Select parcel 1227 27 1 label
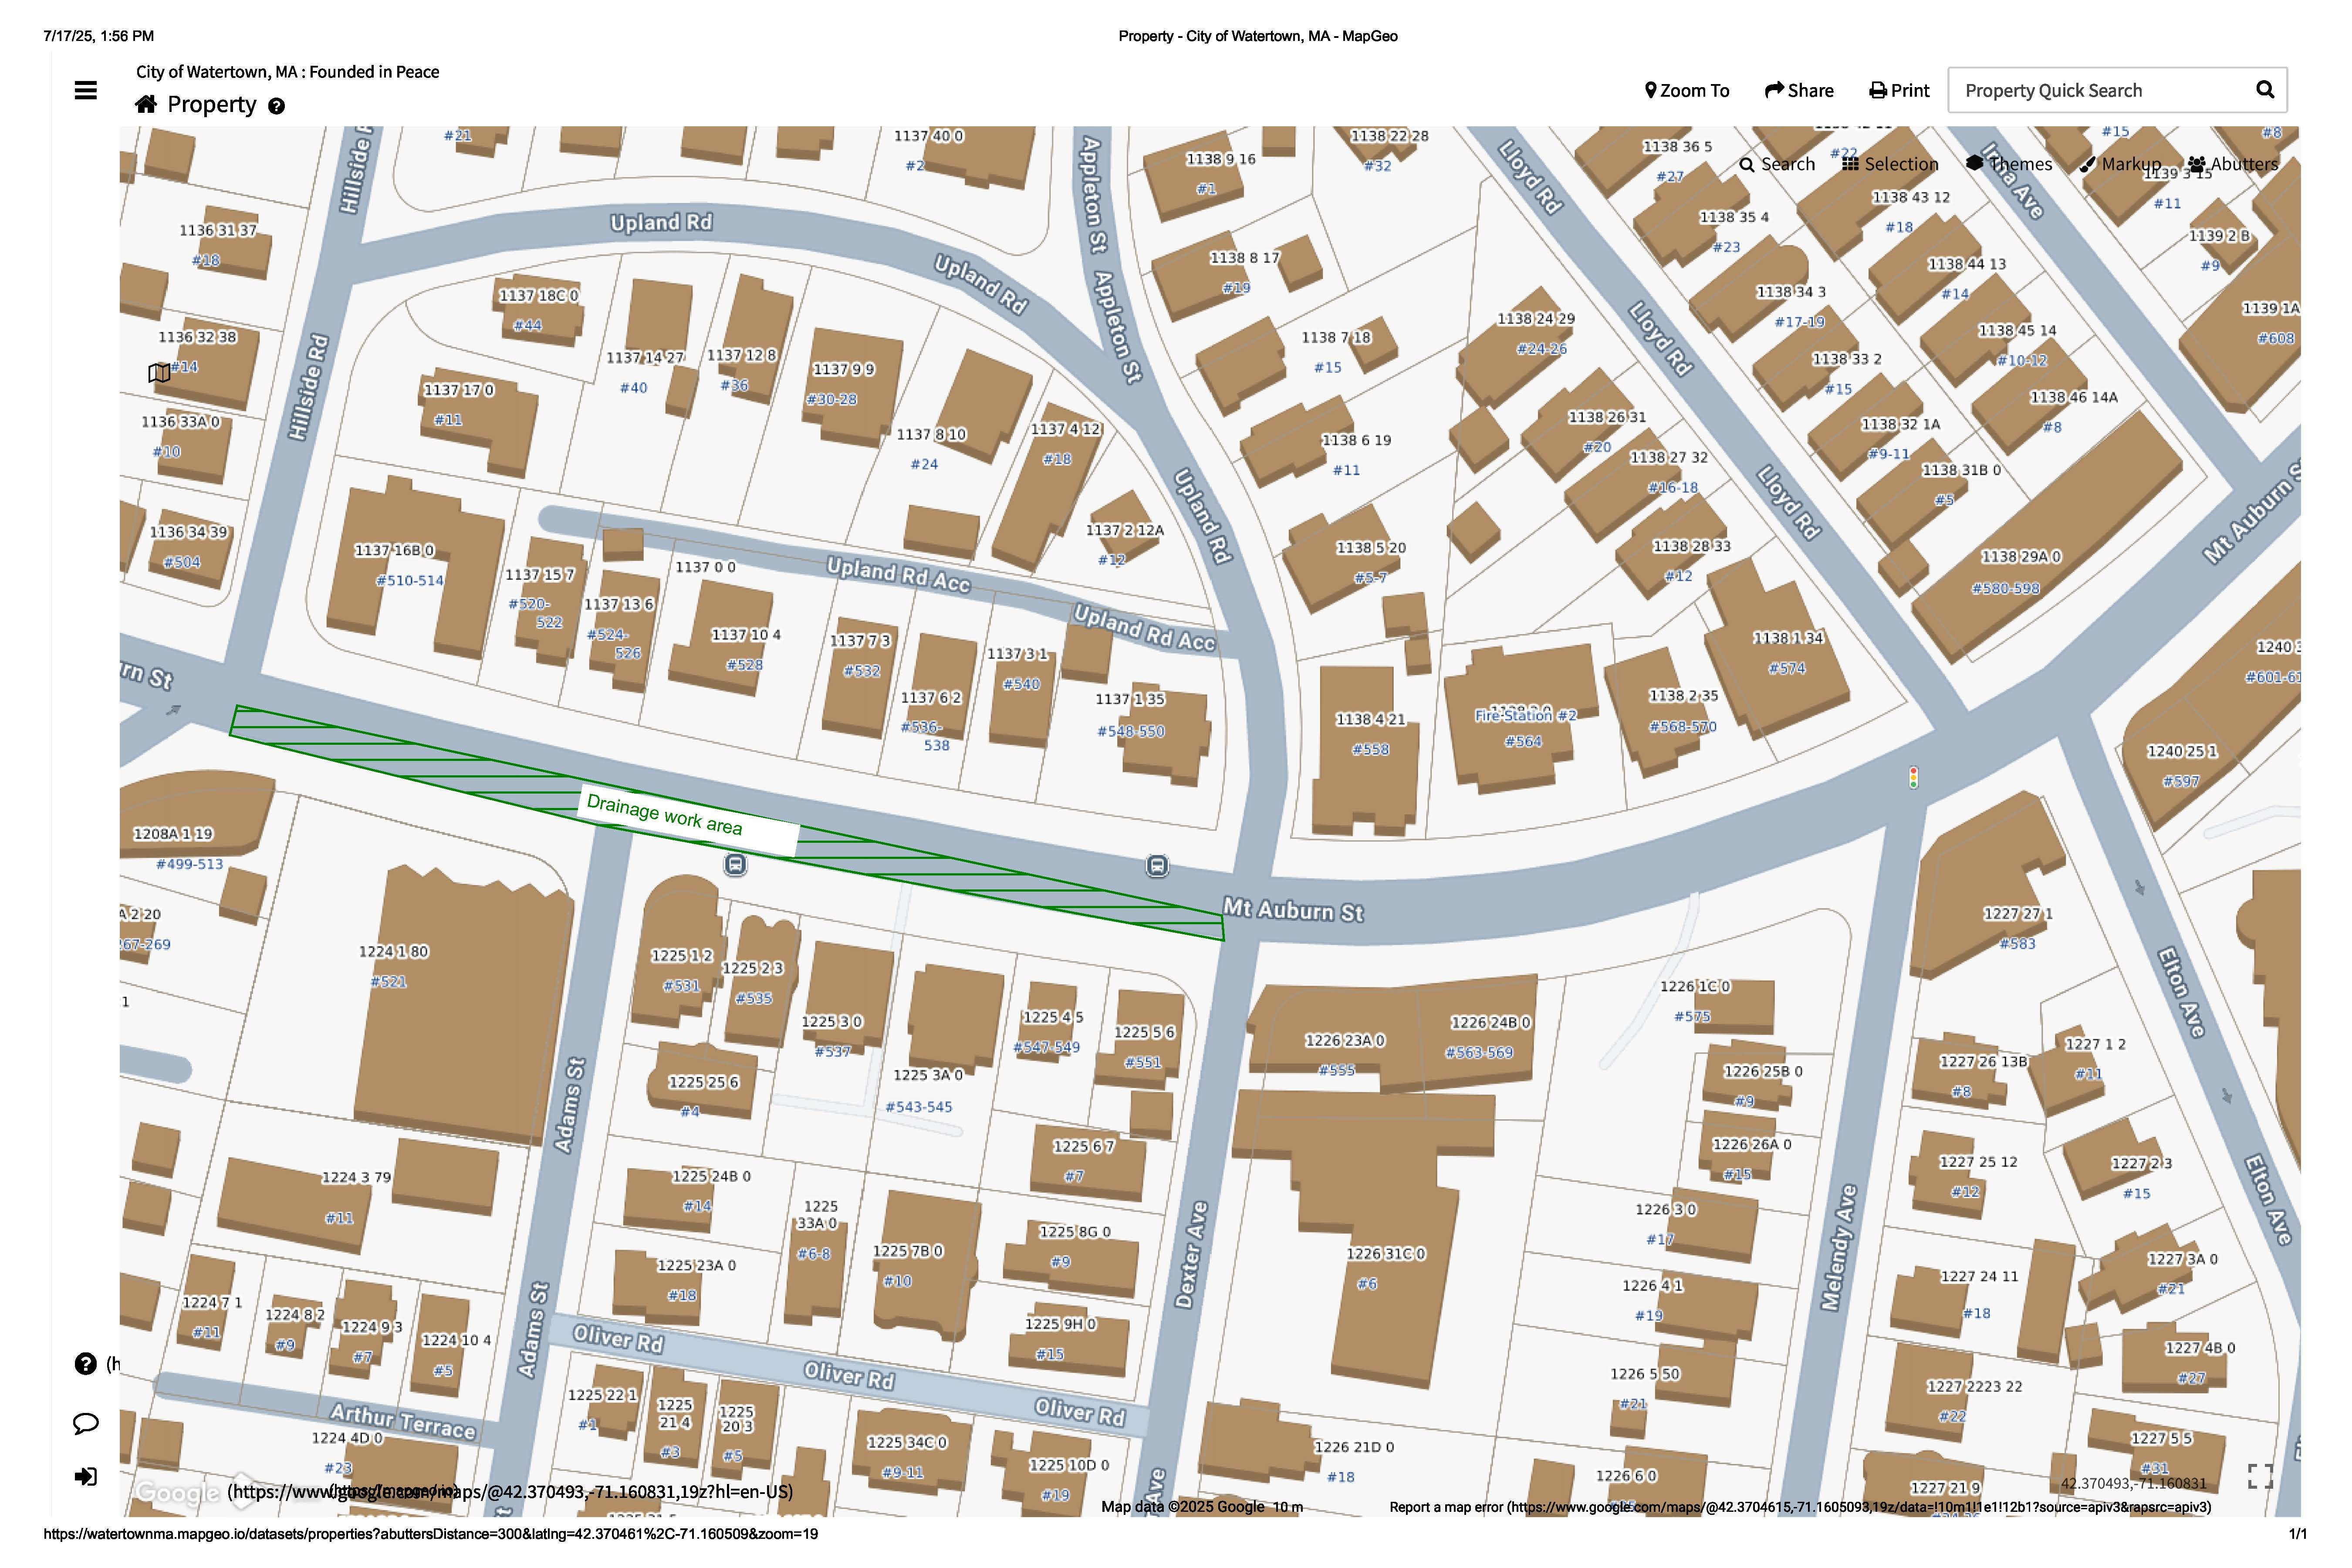The image size is (2352, 1568). pos(2017,913)
